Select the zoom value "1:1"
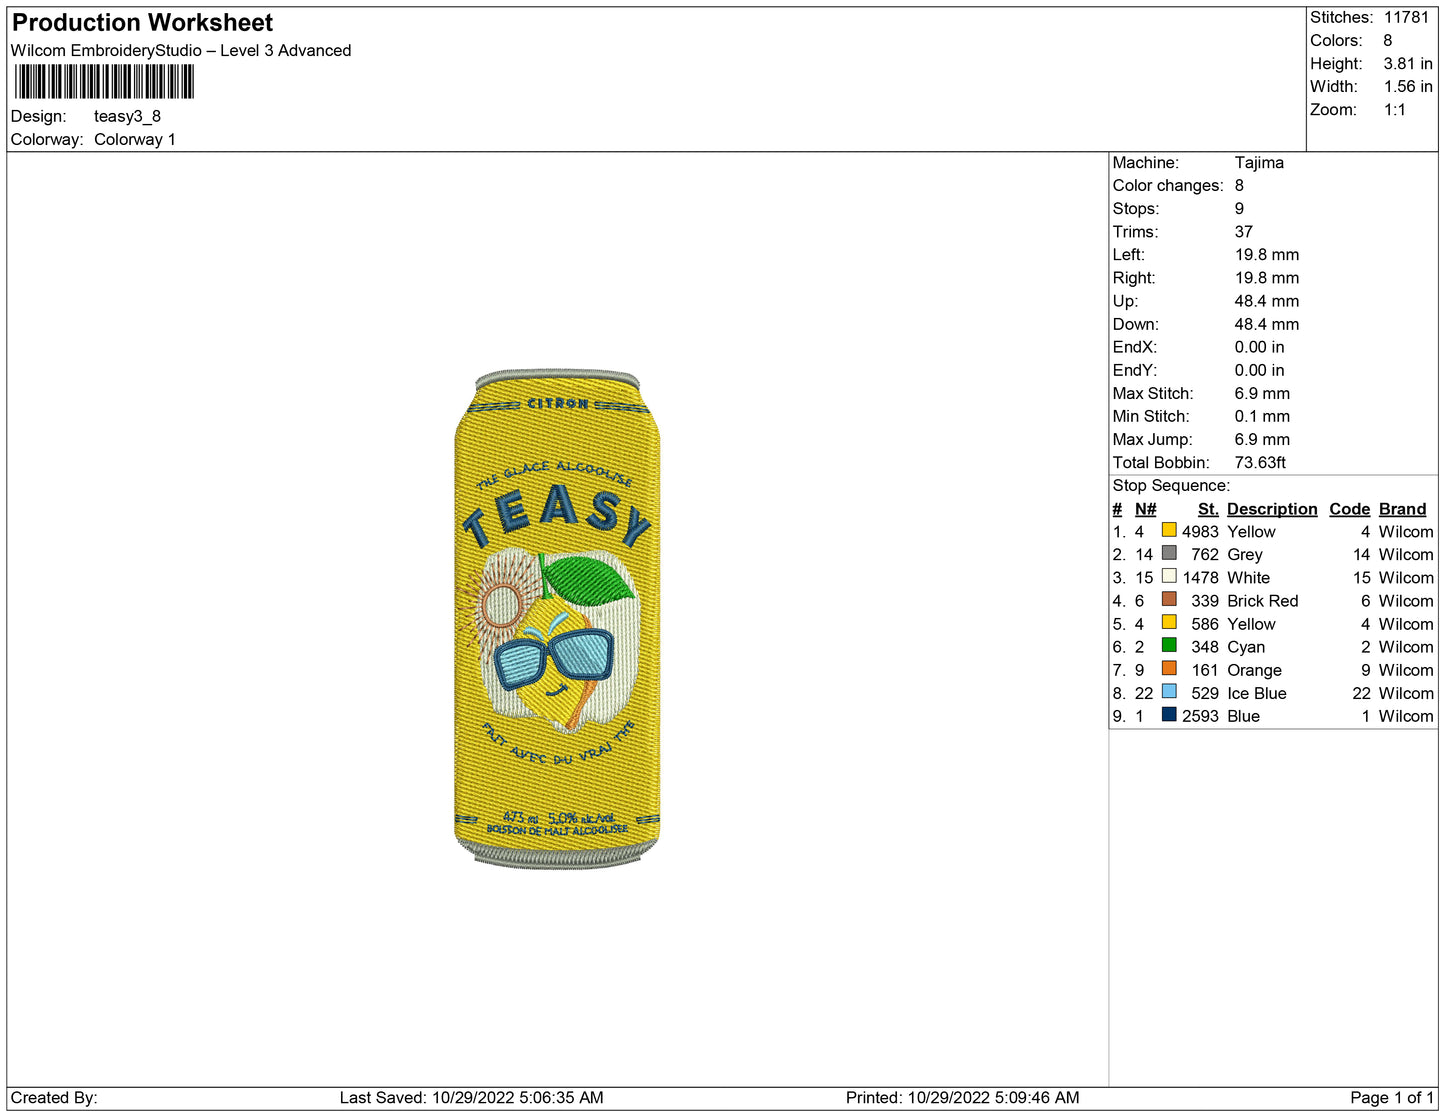 (x=1395, y=109)
